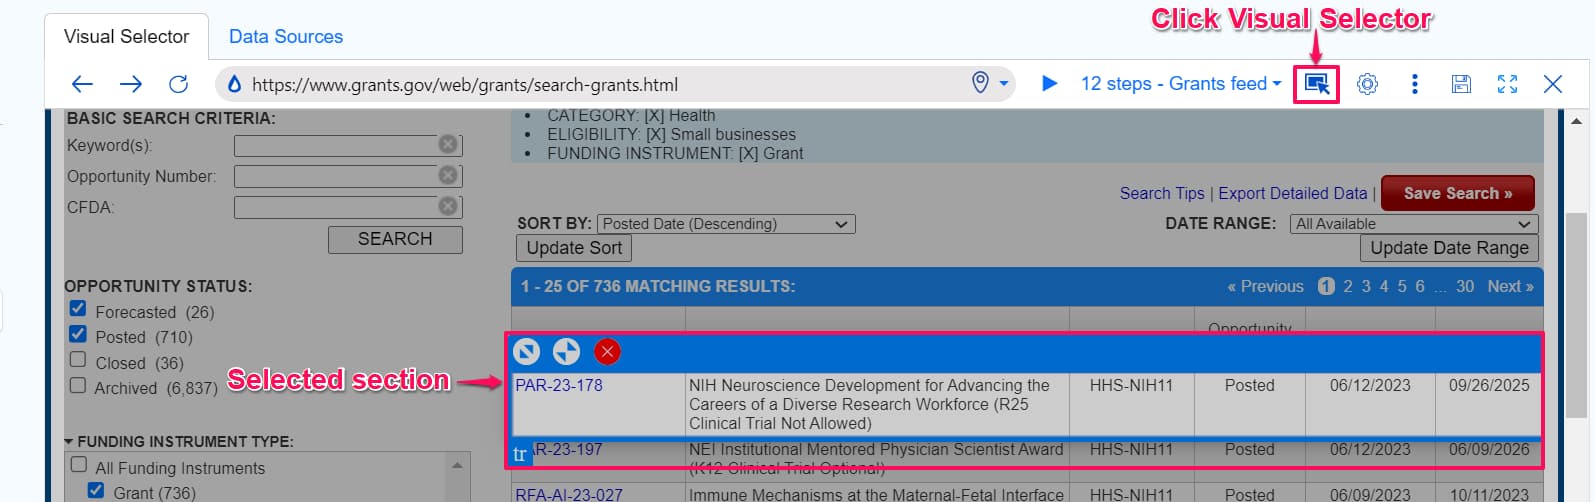Check the Archived status checkbox
Image resolution: width=1595 pixels, height=502 pixels.
78,385
